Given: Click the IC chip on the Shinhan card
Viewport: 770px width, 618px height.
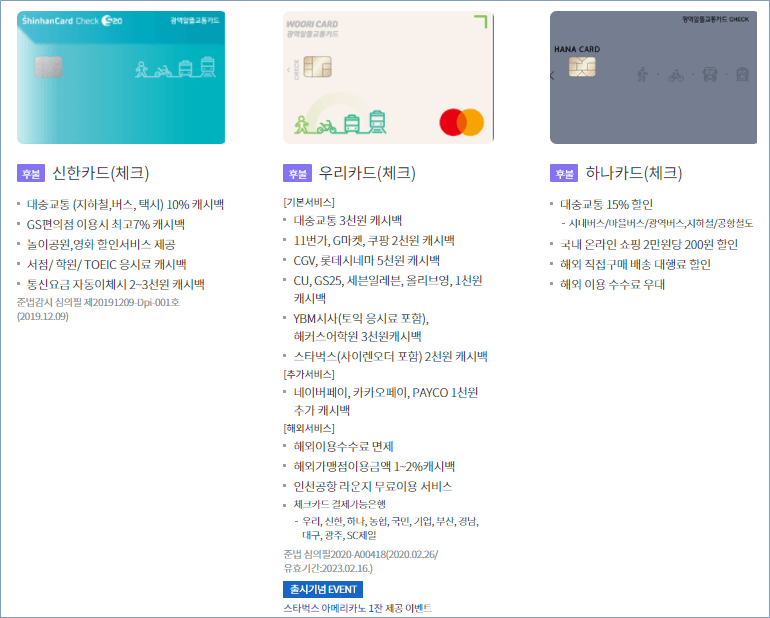Looking at the screenshot, I should (49, 67).
